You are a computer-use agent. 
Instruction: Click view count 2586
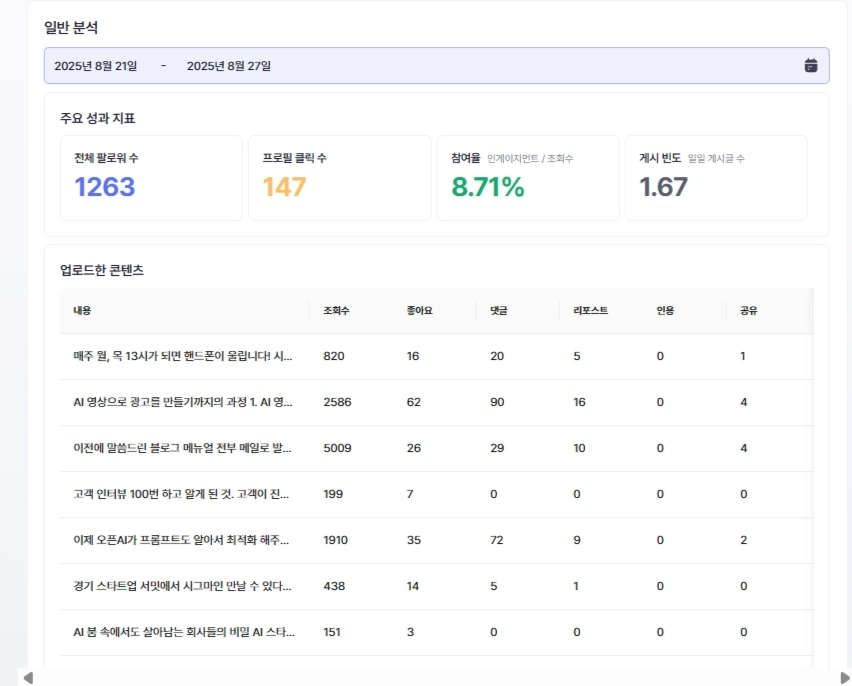[337, 402]
